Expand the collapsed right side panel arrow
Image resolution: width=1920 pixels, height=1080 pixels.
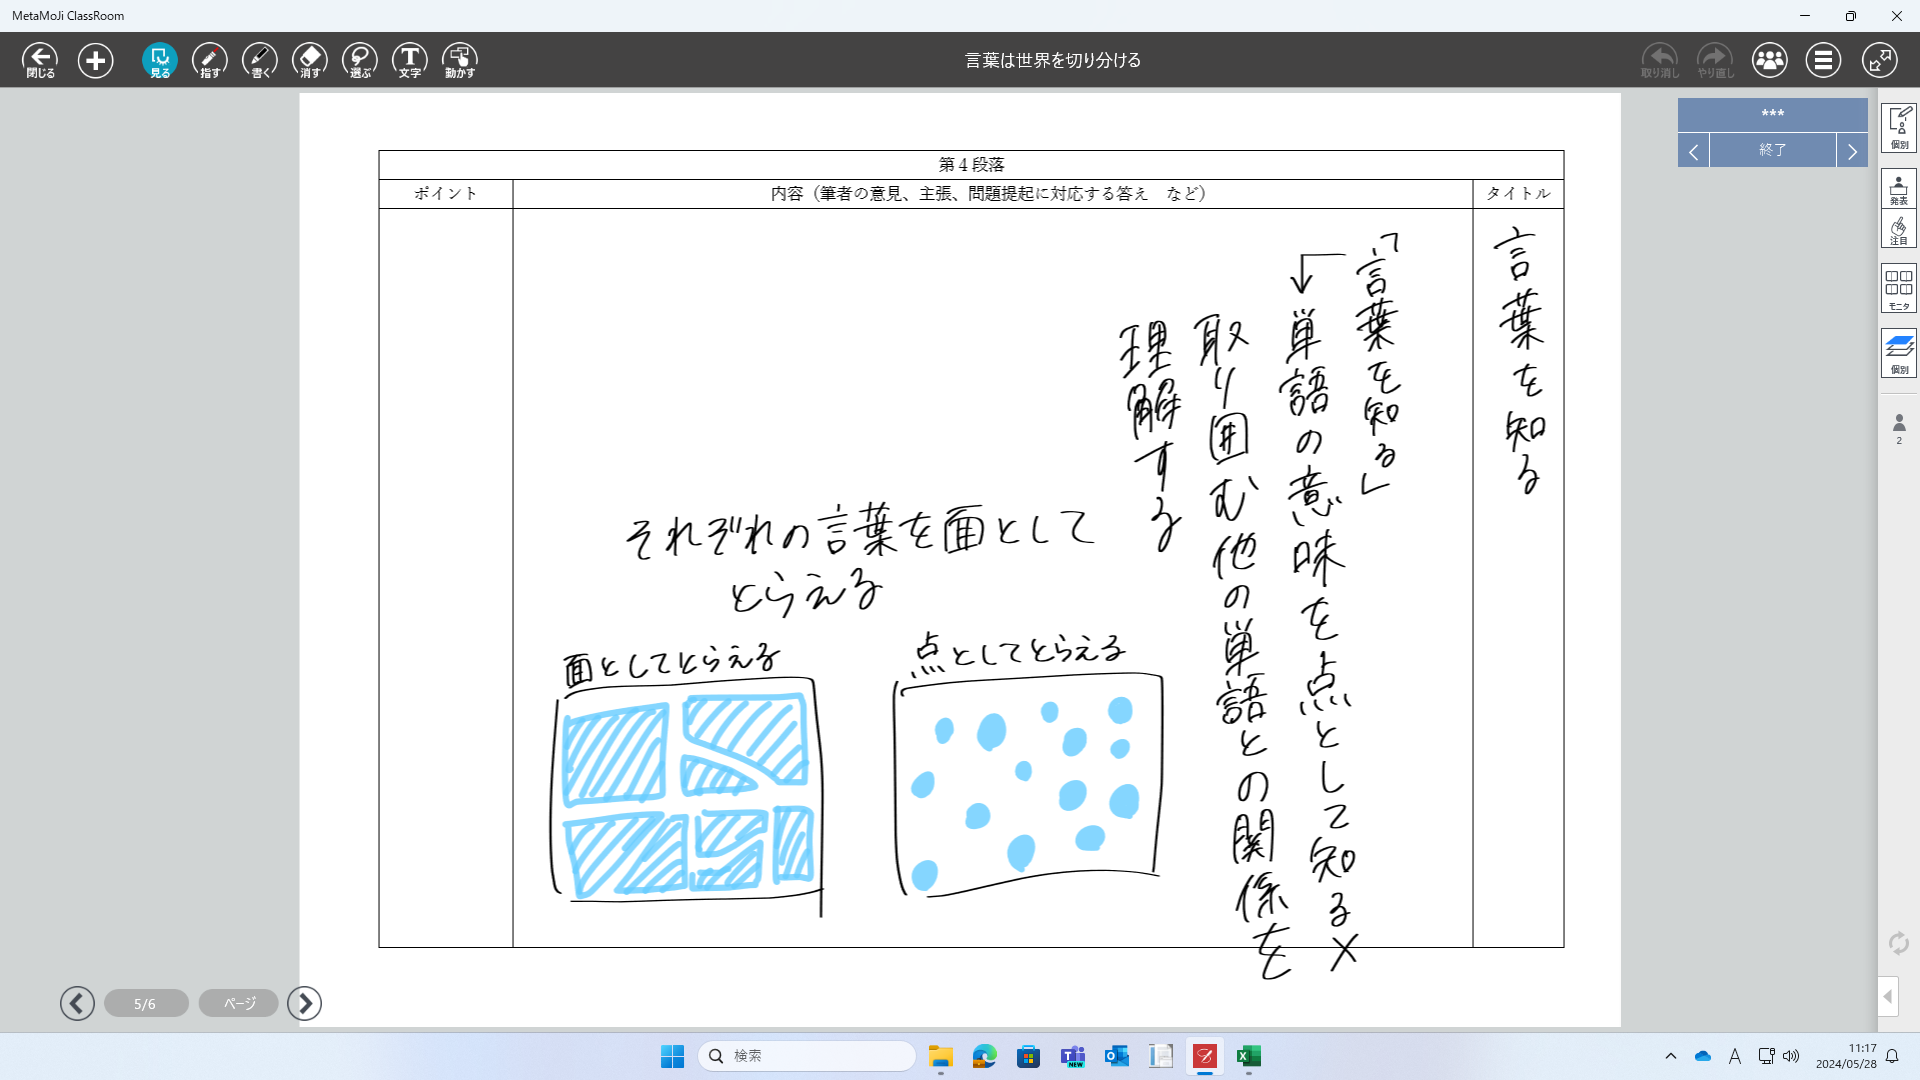click(x=1888, y=996)
